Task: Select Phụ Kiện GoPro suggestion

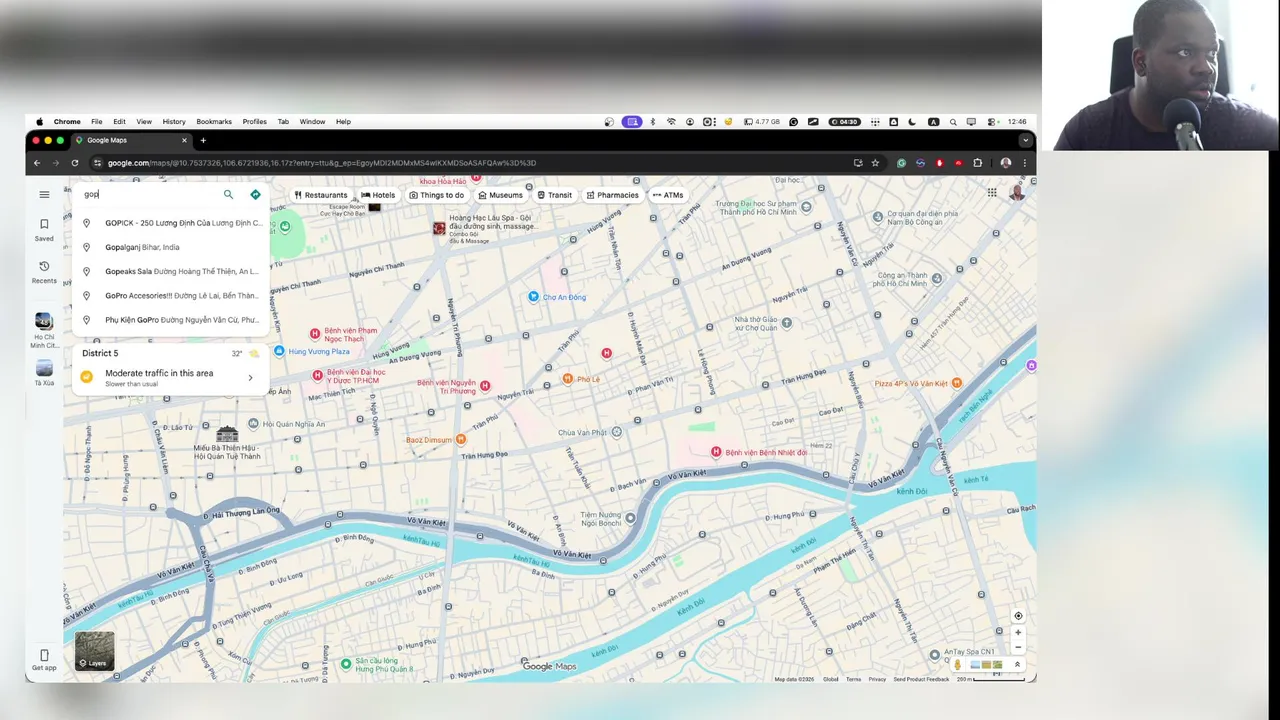Action: (x=170, y=320)
